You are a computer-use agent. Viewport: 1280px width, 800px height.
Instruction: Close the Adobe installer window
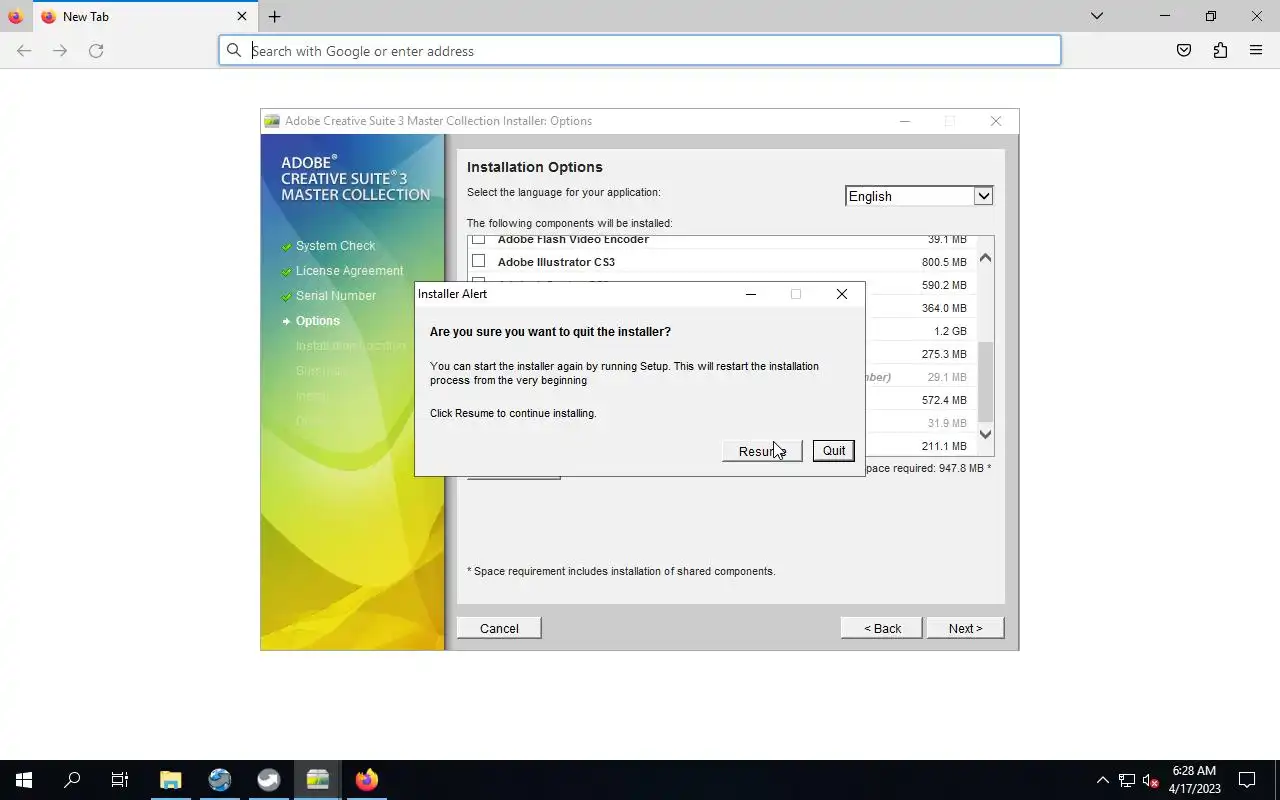[995, 121]
